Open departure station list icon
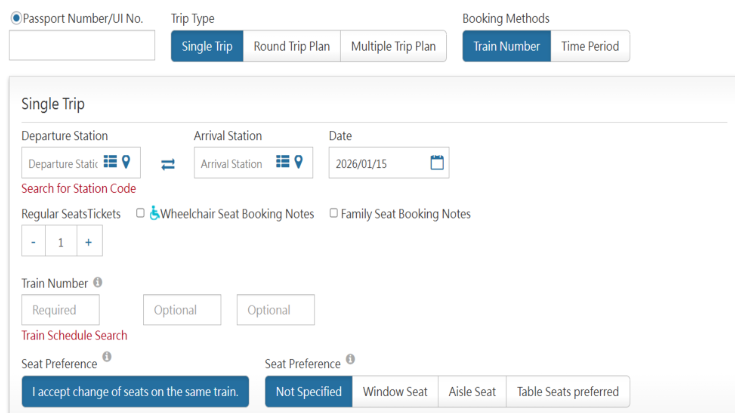Viewport: 735px width, 413px height. 110,162
